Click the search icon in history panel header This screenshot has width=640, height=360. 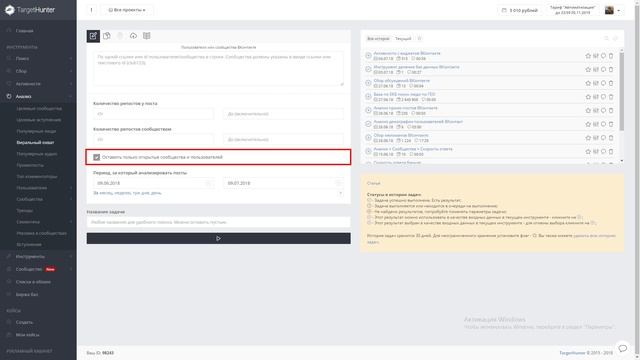[606, 38]
